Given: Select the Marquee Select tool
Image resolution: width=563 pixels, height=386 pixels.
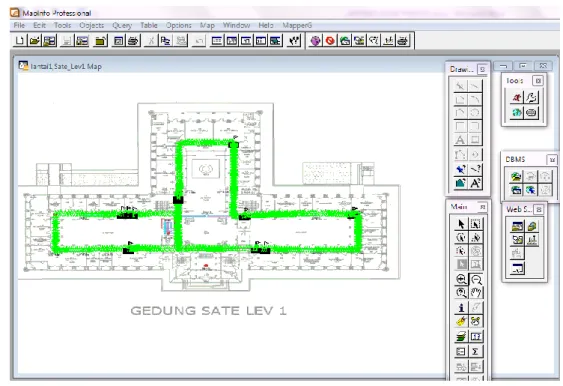Looking at the screenshot, I should [x=476, y=224].
